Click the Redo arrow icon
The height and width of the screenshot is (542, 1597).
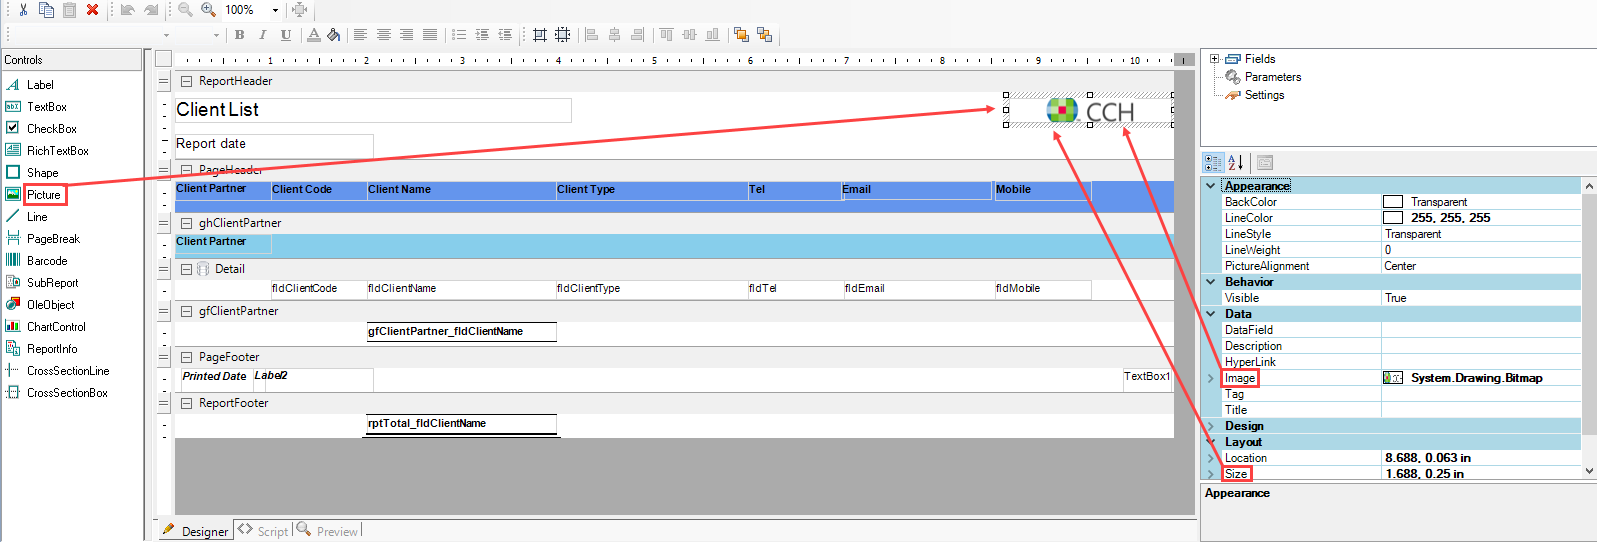click(151, 9)
